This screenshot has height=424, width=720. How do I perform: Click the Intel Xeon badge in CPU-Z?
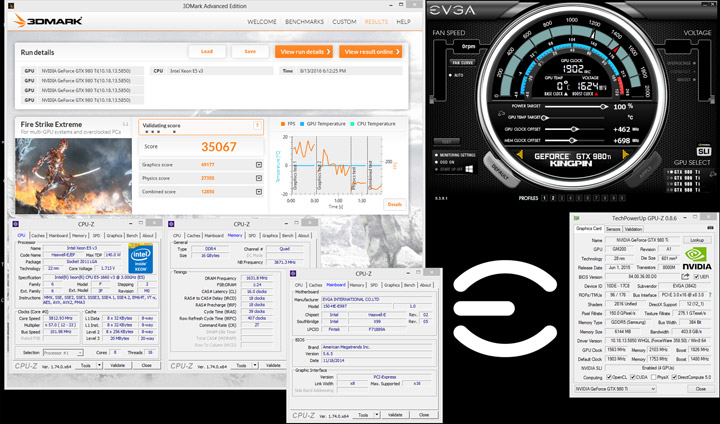click(141, 258)
